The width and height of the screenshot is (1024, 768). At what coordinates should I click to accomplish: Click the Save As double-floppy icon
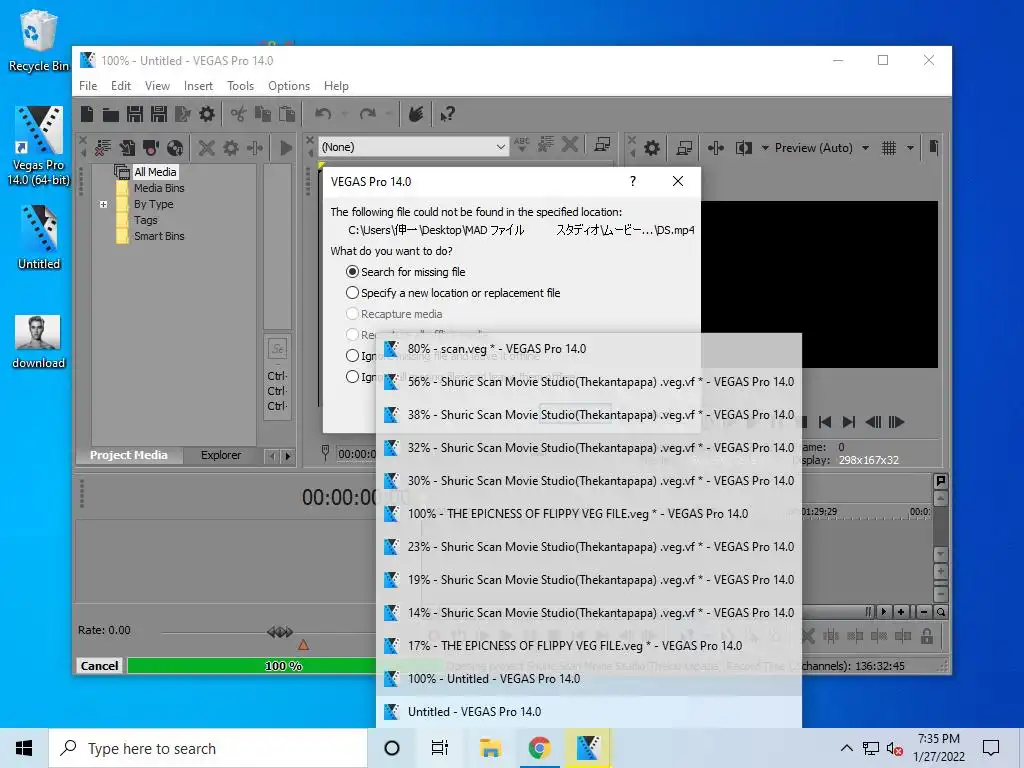pos(159,114)
